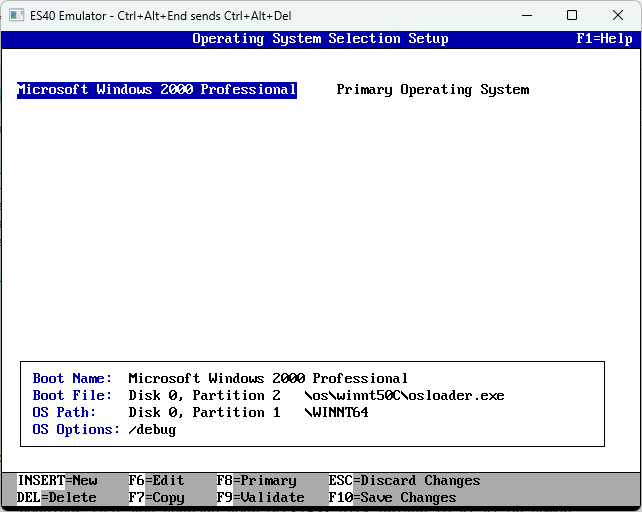Click the Operating System Selection Setup heading
642x512 pixels.
point(320,39)
